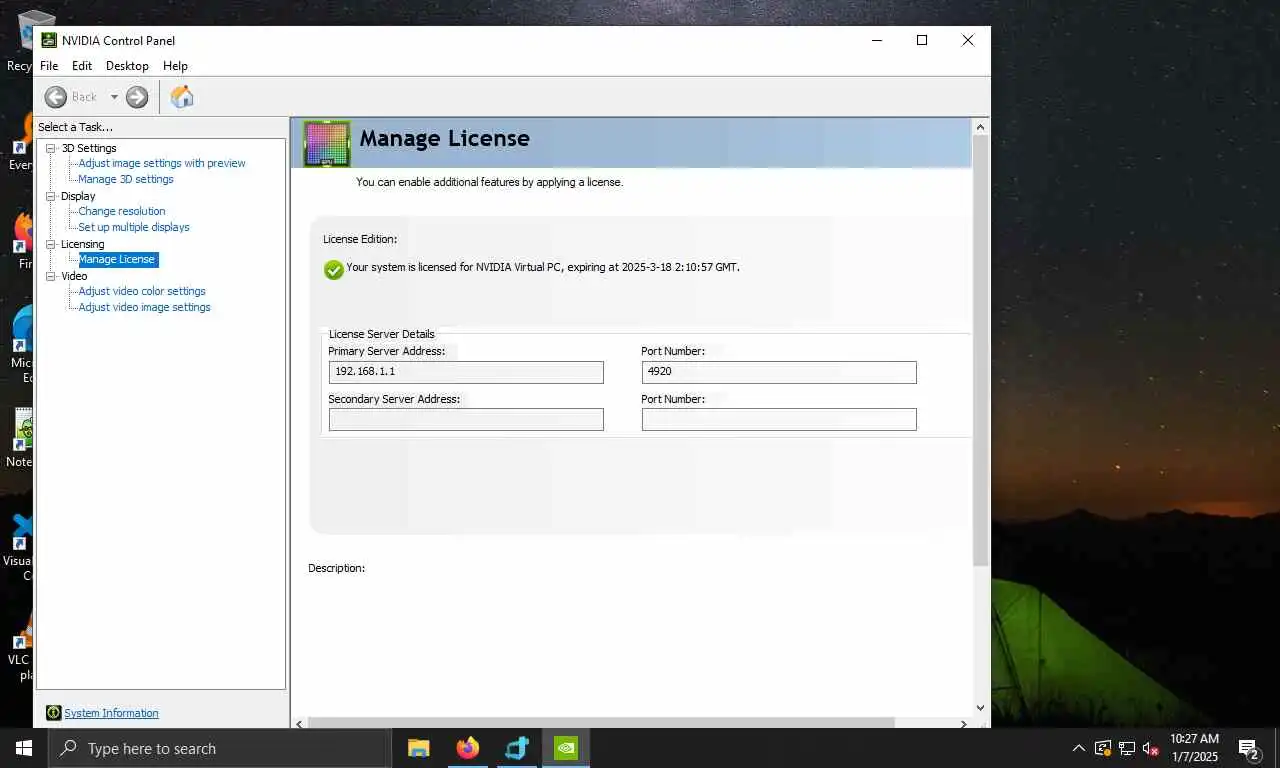Click the NVIDIA Control Panel taskbar icon

point(566,748)
